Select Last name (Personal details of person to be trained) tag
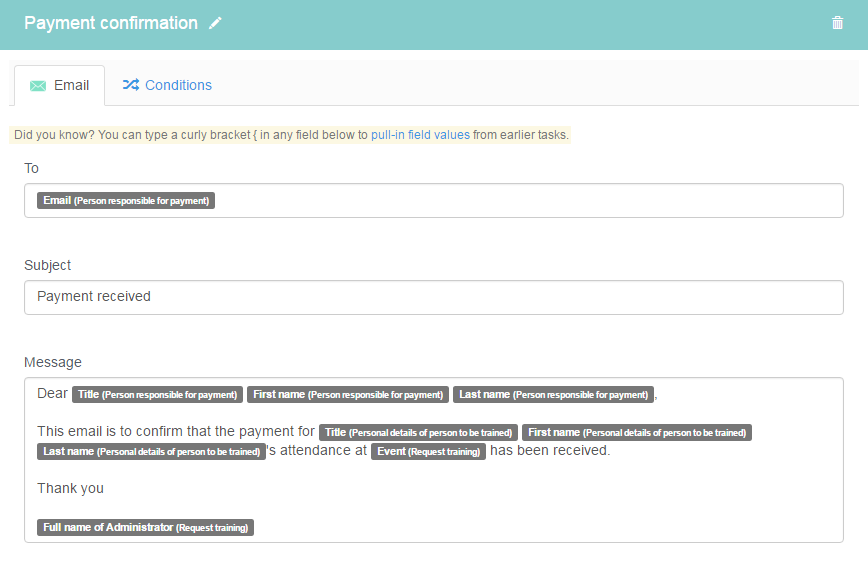Viewport: 868px width, 572px height. tap(151, 451)
